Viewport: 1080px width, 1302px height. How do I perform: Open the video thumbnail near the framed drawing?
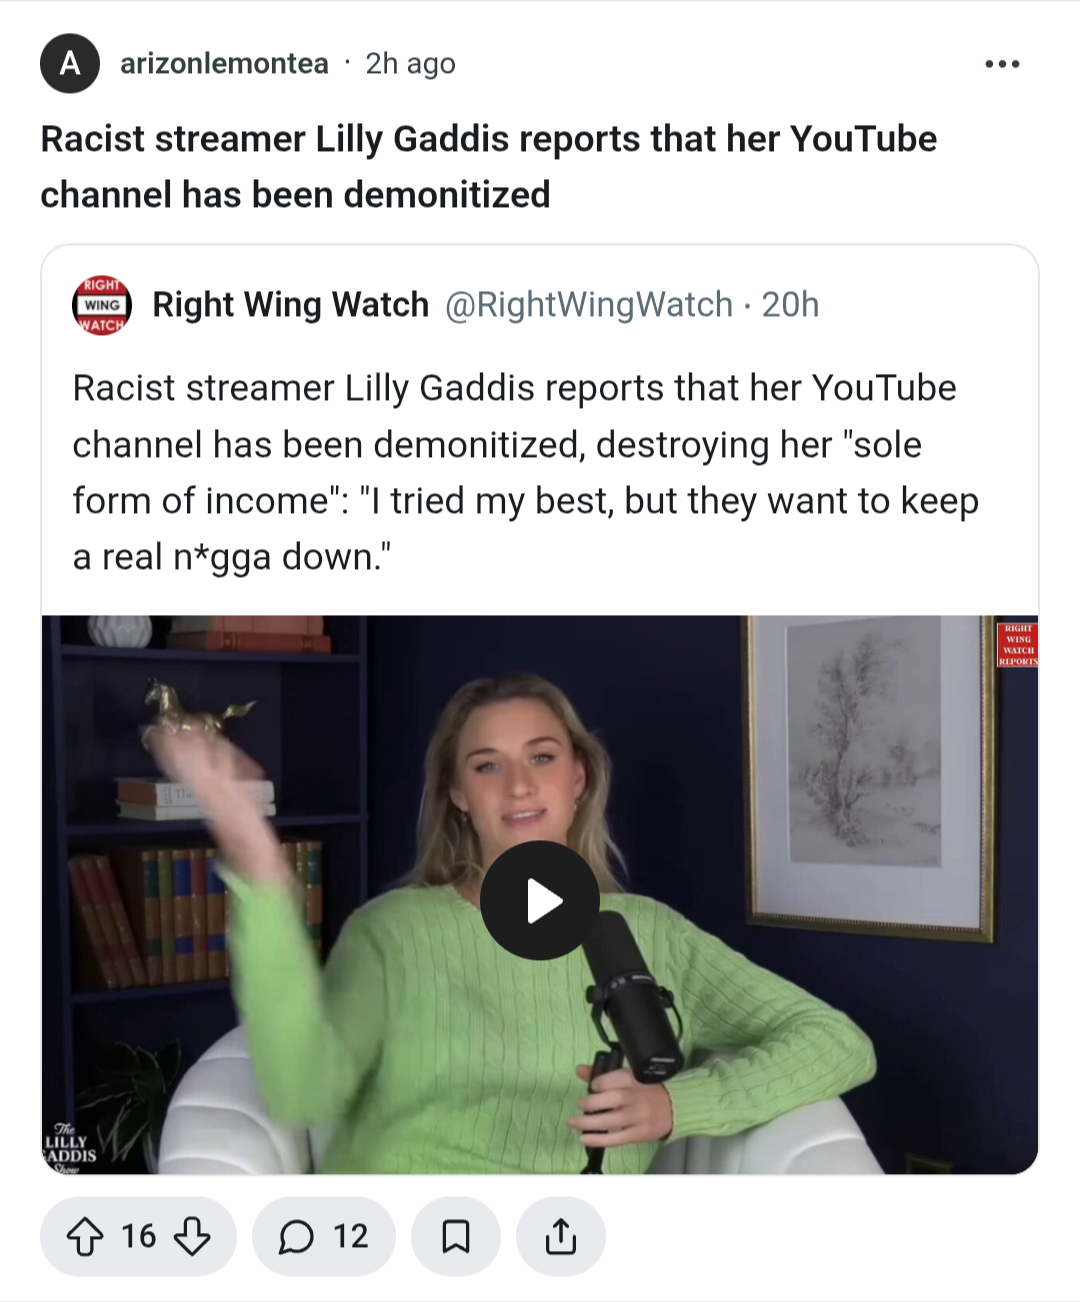[x=540, y=895]
